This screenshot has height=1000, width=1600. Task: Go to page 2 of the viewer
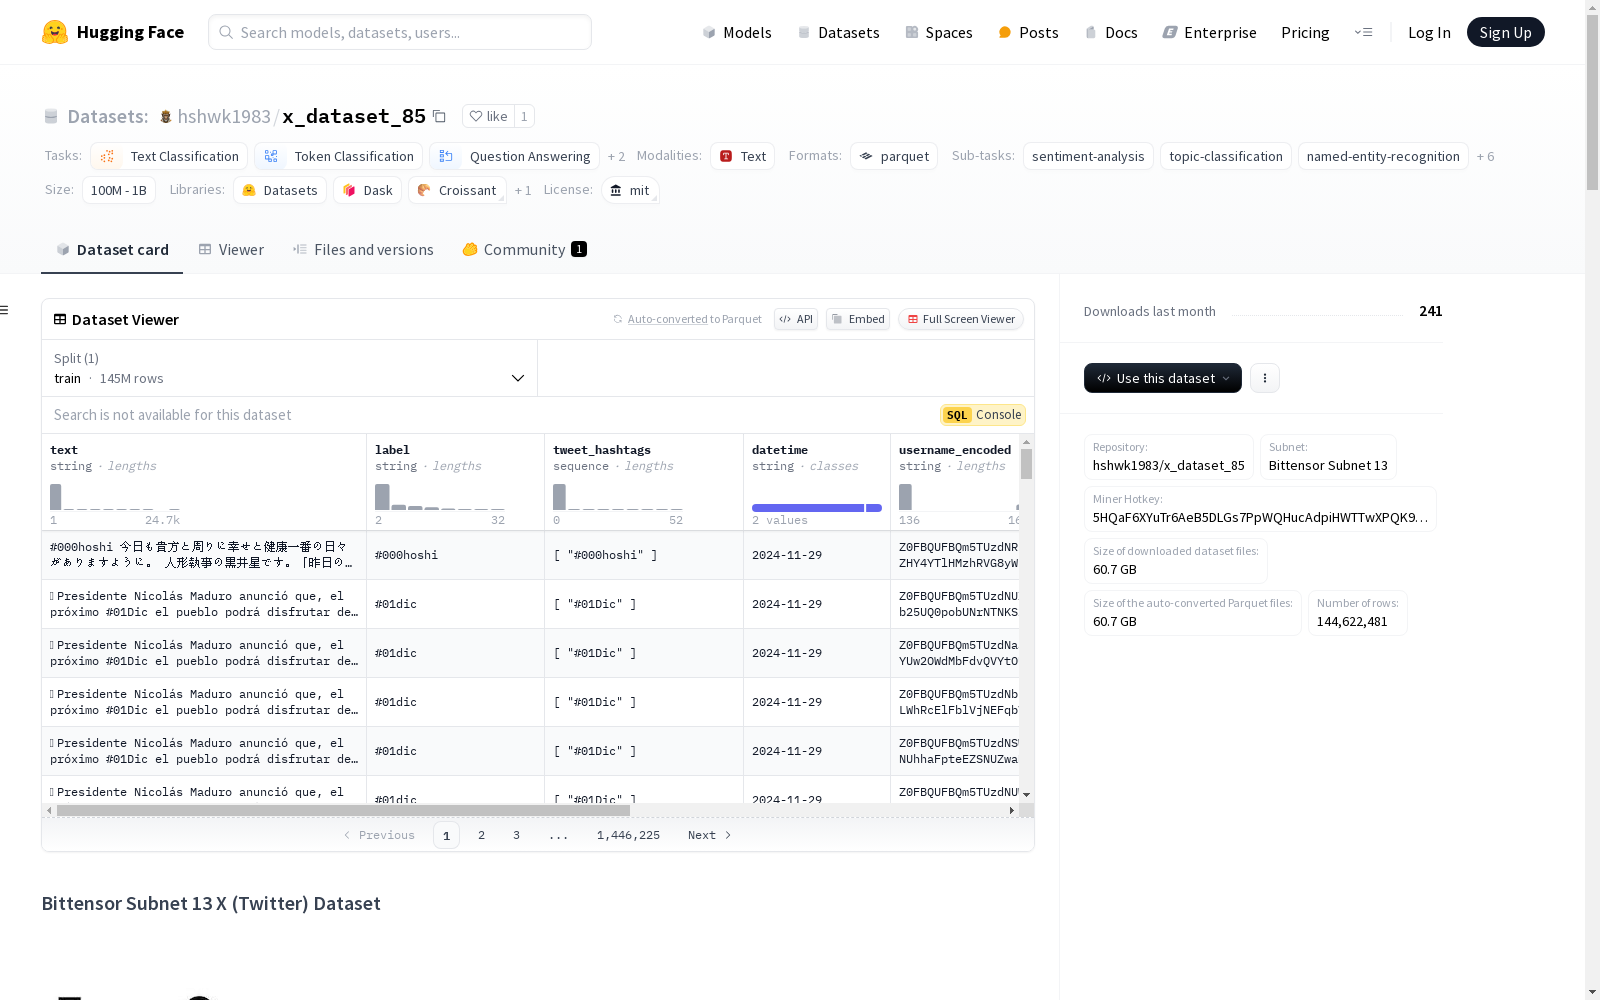(481, 835)
